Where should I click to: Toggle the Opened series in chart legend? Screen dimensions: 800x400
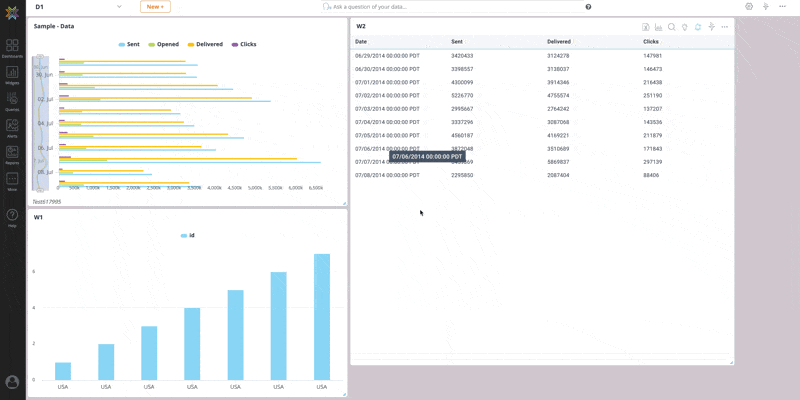click(x=164, y=44)
